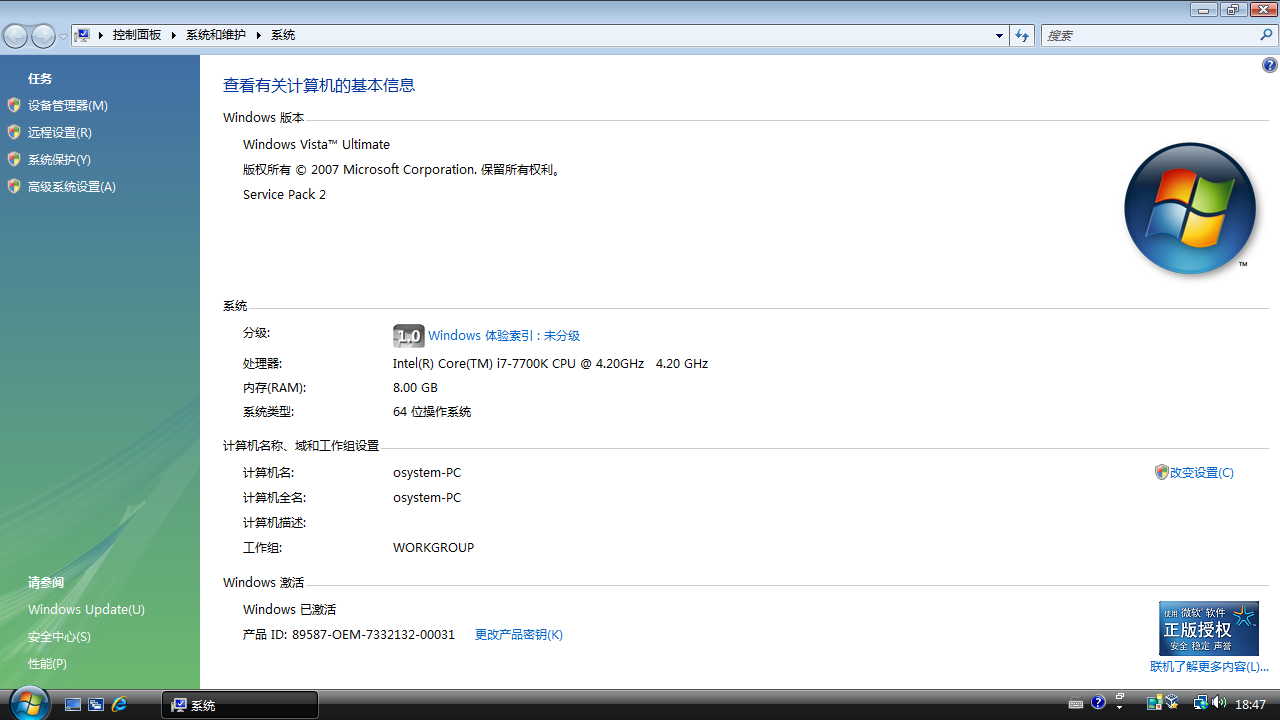Click the Intel Core i7-7700K processor text
The height and width of the screenshot is (720, 1280).
click(550, 363)
